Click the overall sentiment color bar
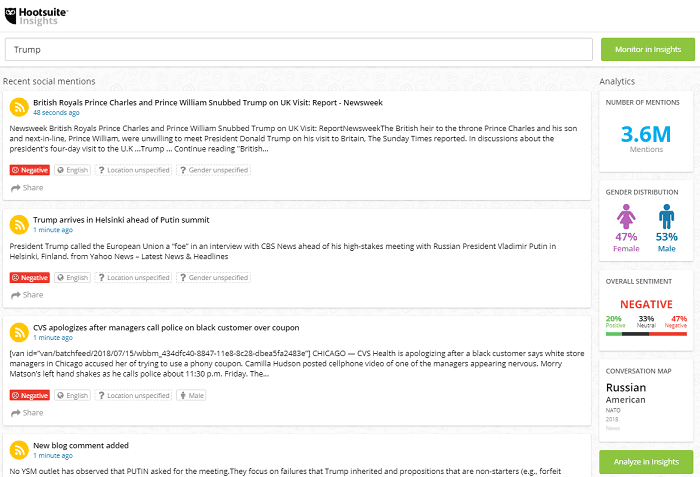 tap(646, 334)
